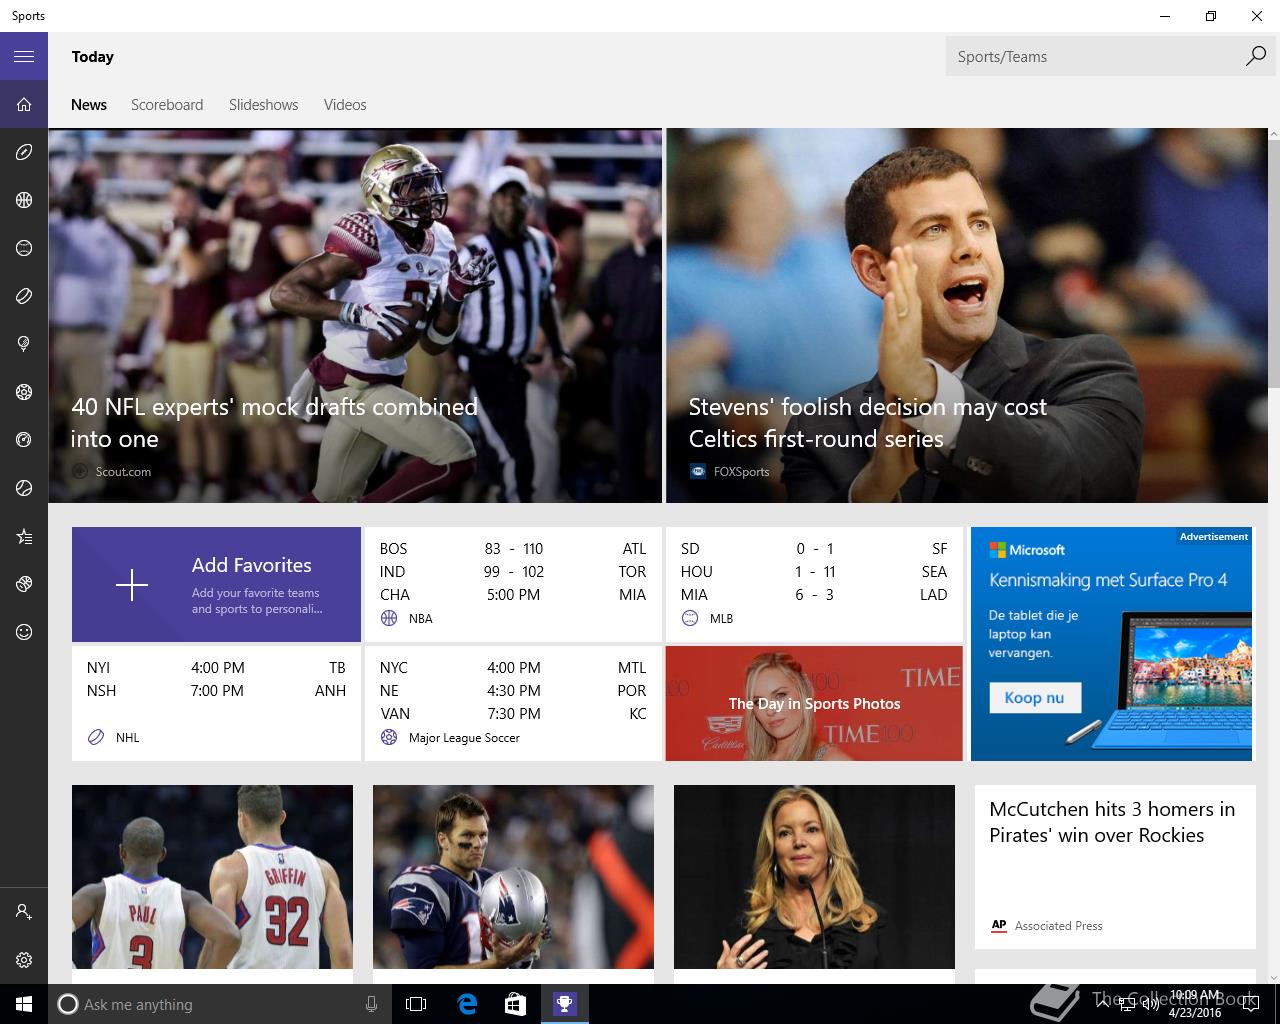1280x1024 pixels.
Task: Open the taskbar action center icon
Action: [x=1251, y=1004]
